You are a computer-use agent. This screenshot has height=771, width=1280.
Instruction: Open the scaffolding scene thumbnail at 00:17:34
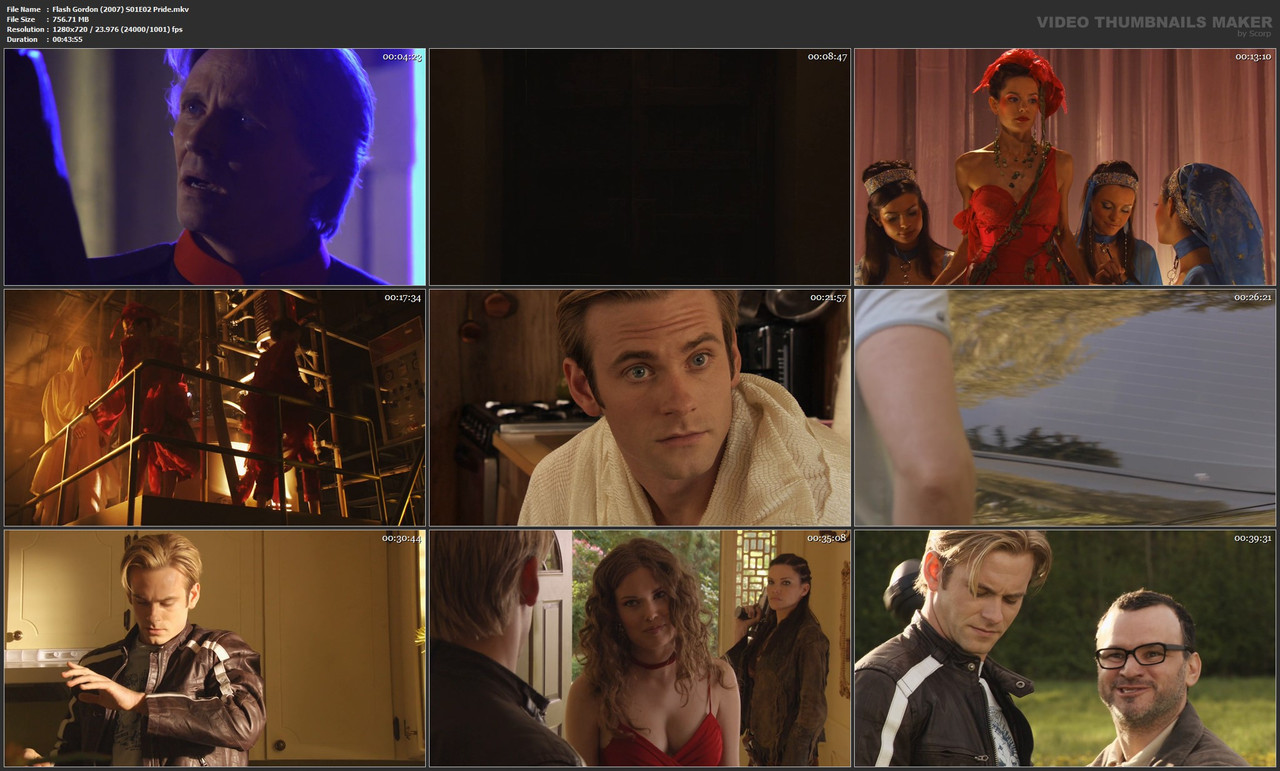pos(215,408)
